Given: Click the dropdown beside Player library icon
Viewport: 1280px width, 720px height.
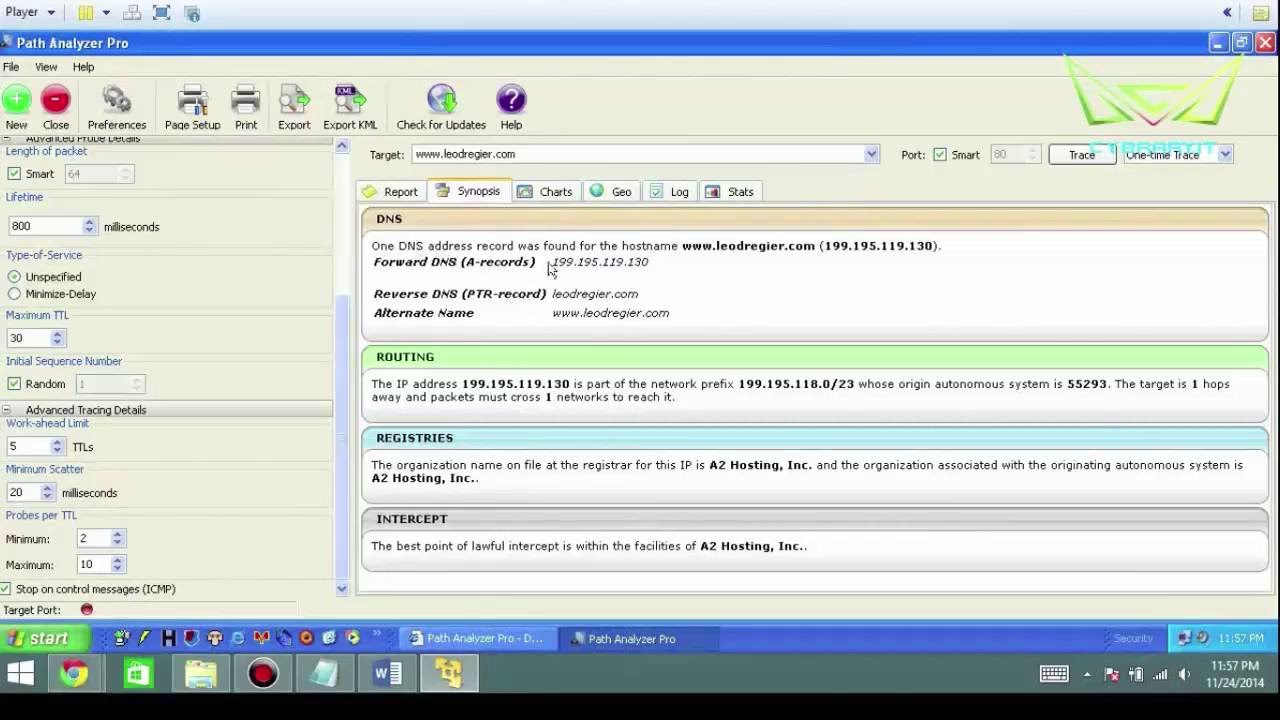Looking at the screenshot, I should (106, 13).
